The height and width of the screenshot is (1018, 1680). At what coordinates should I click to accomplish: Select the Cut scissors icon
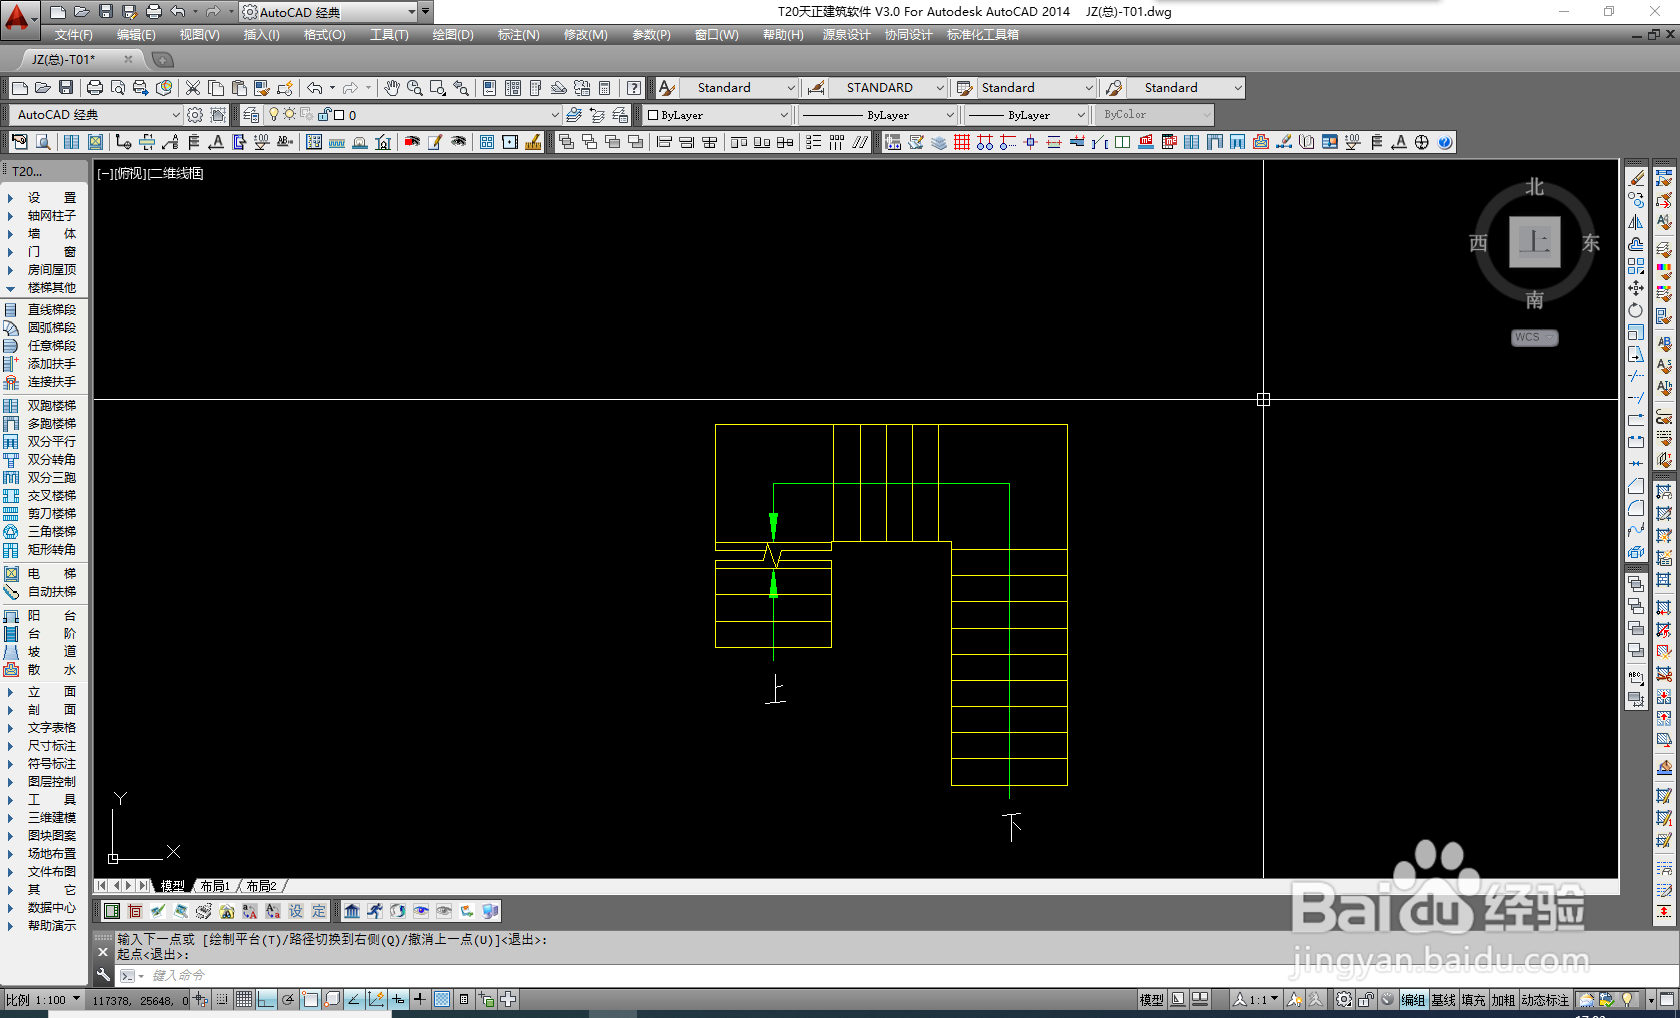click(193, 88)
